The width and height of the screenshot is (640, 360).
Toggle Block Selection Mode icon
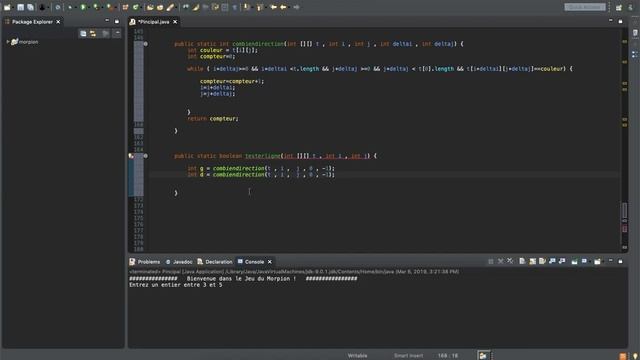click(x=224, y=7)
